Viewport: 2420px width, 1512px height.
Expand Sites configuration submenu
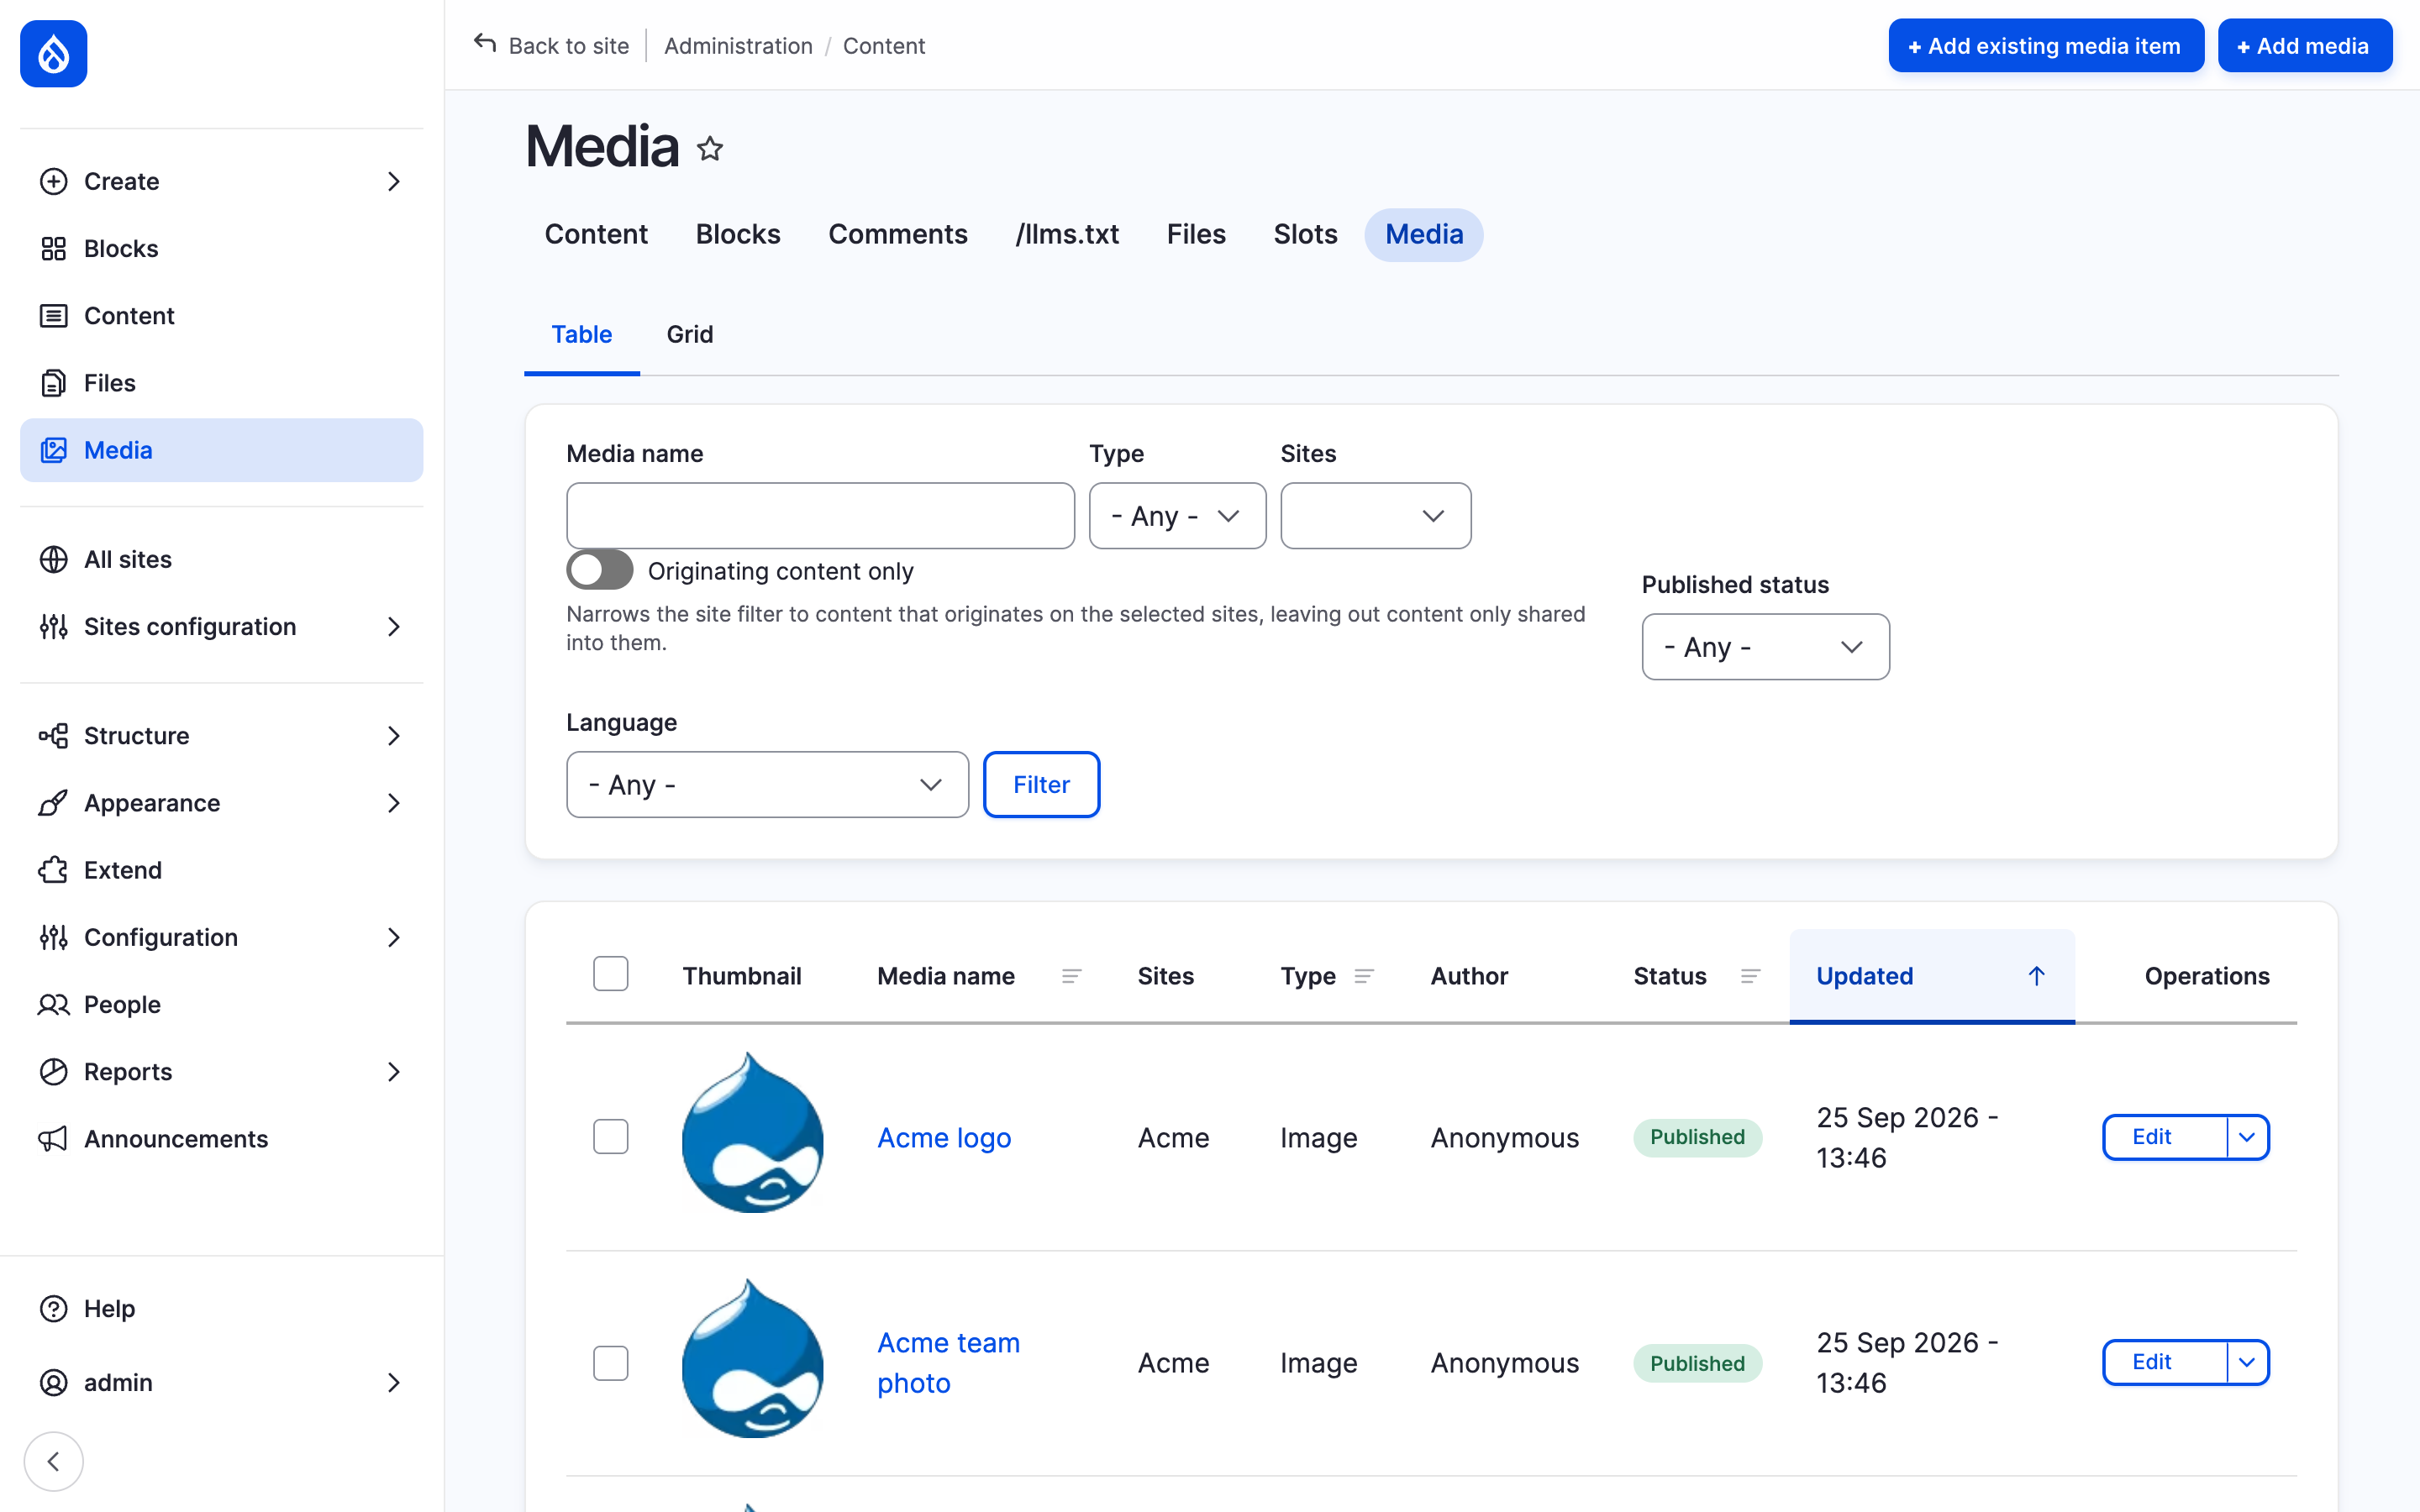click(393, 626)
